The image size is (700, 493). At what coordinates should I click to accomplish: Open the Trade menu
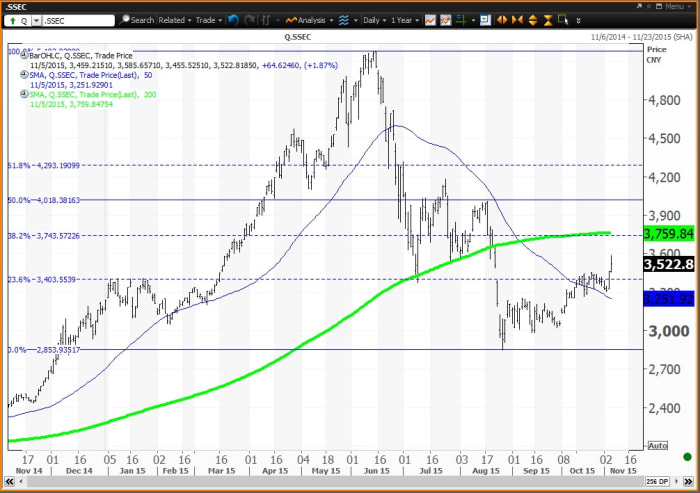pos(210,19)
